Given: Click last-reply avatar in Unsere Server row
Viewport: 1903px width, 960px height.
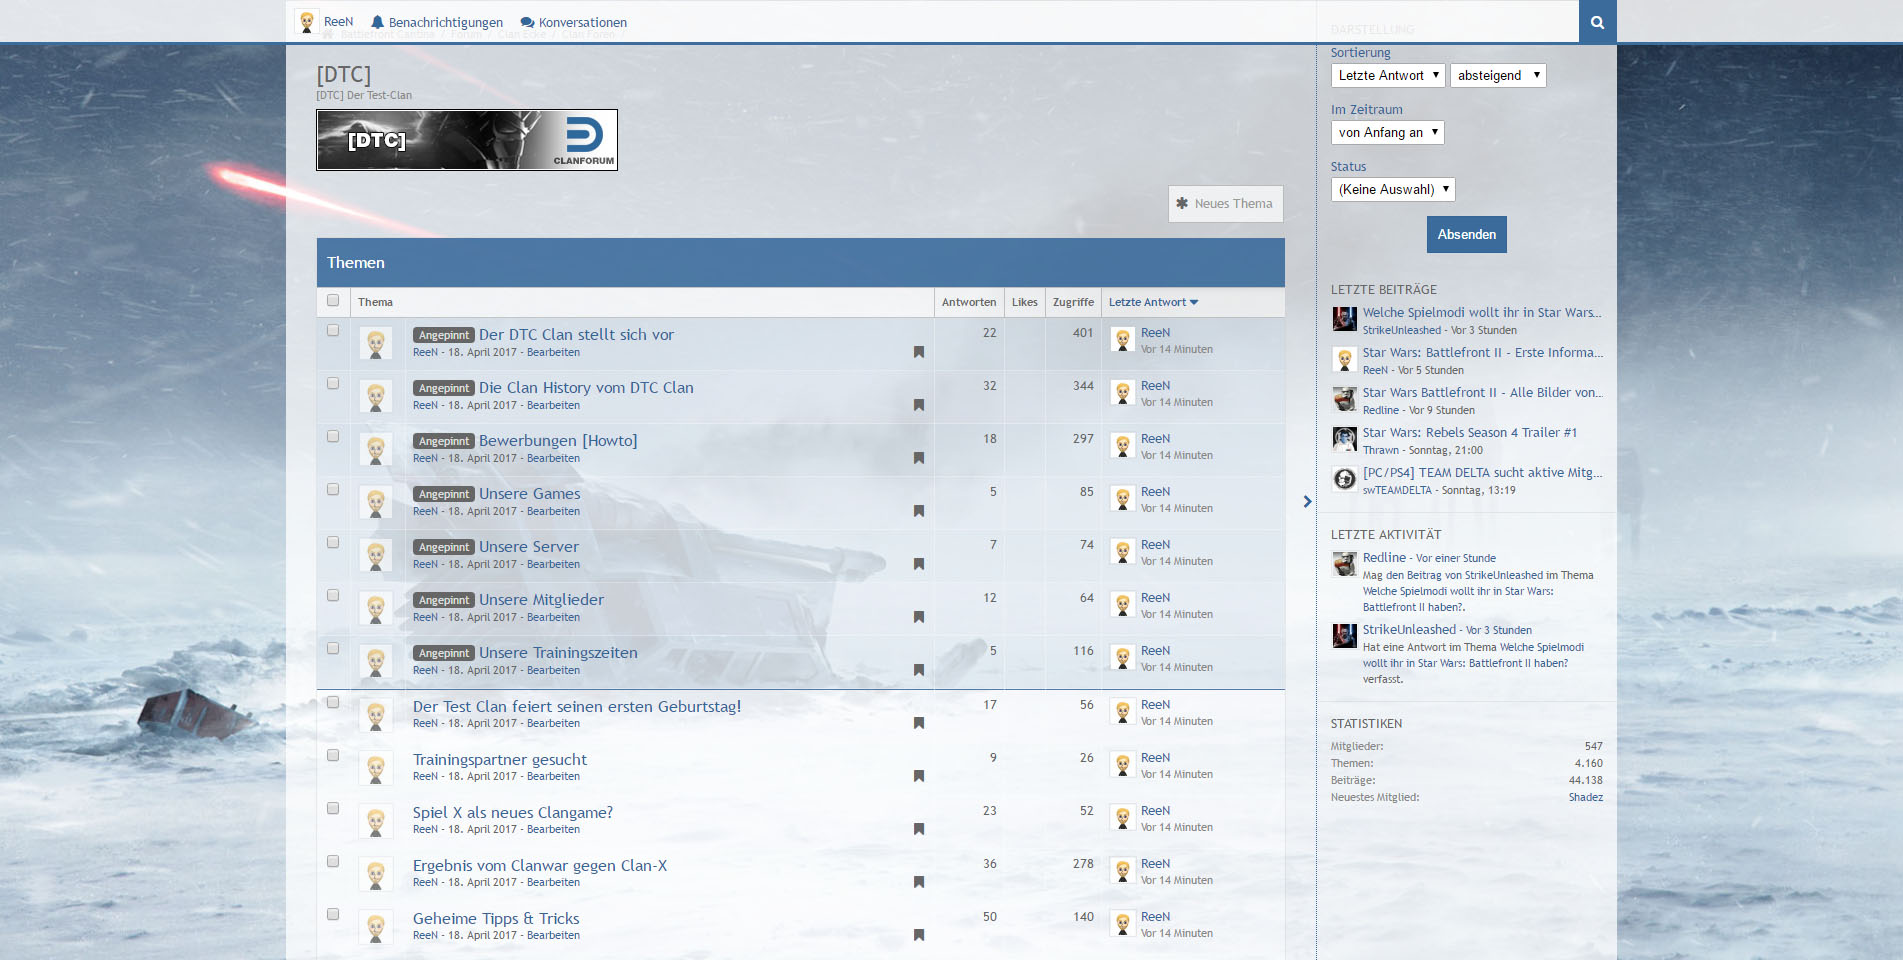Looking at the screenshot, I should pos(1122,552).
